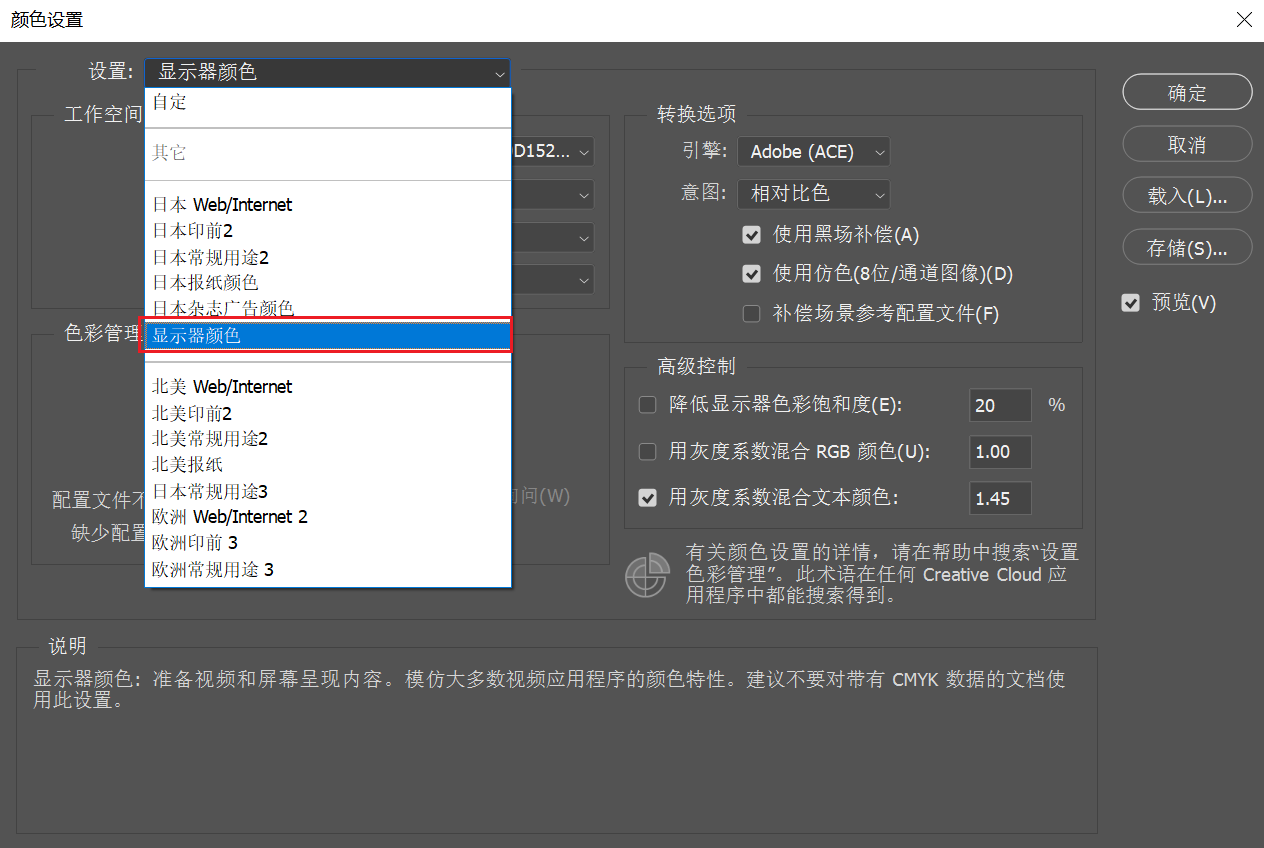
Task: Click the desaturation percentage field showing 20
Action: (1000, 405)
